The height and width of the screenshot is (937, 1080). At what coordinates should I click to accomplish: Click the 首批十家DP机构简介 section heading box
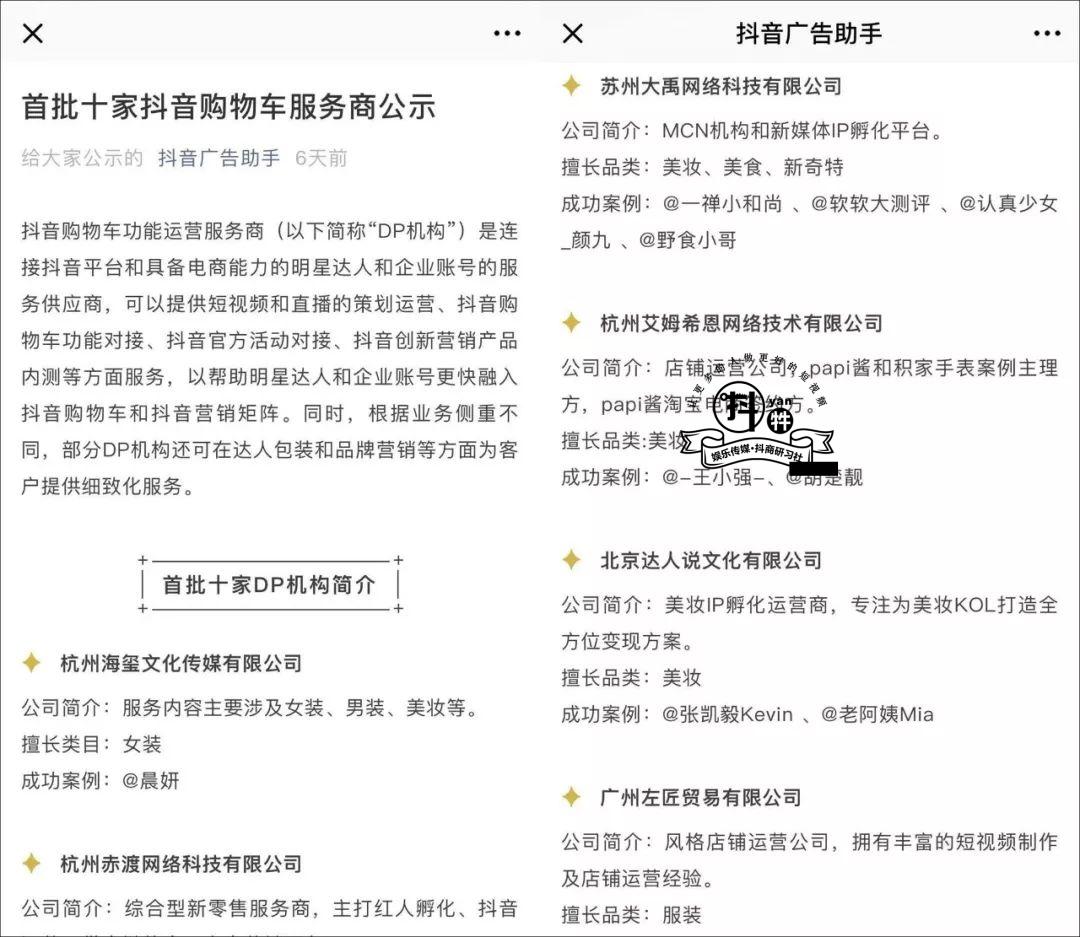[270, 585]
